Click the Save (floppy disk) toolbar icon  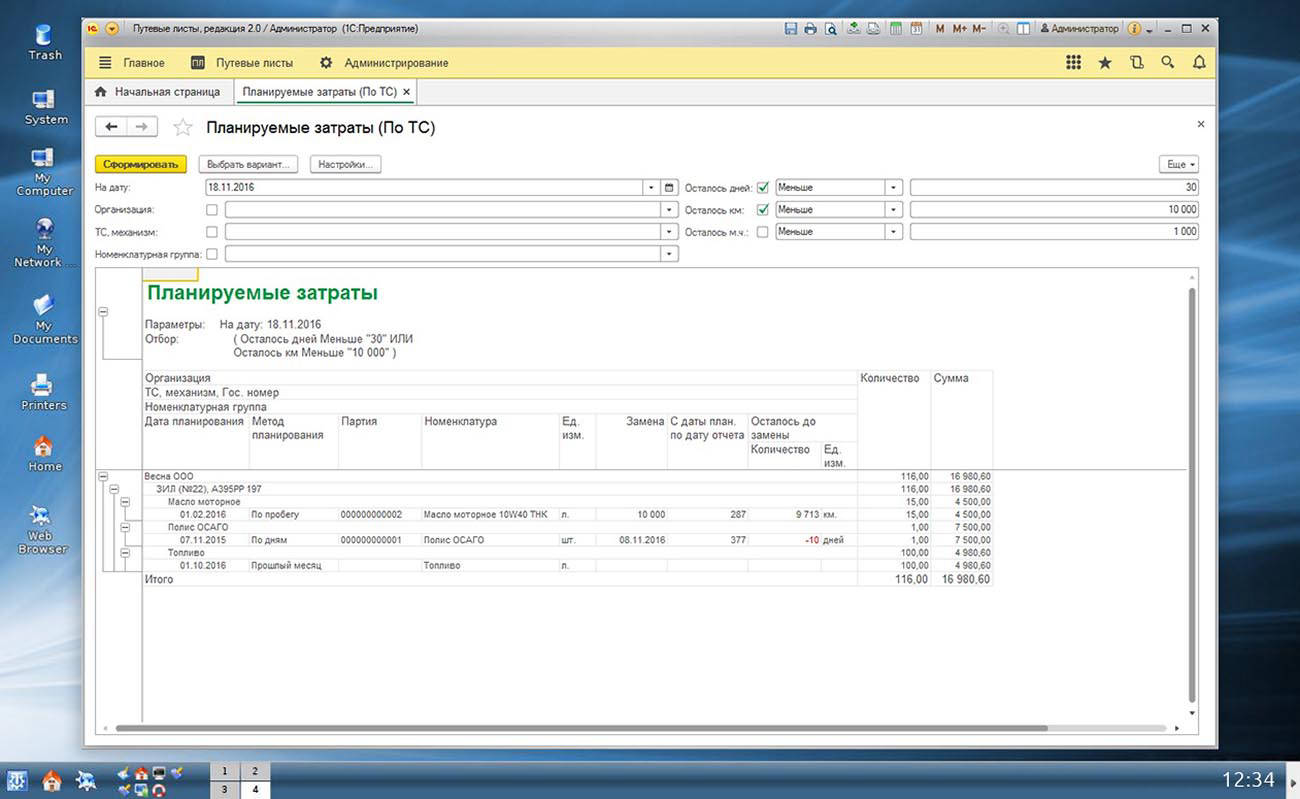(791, 29)
